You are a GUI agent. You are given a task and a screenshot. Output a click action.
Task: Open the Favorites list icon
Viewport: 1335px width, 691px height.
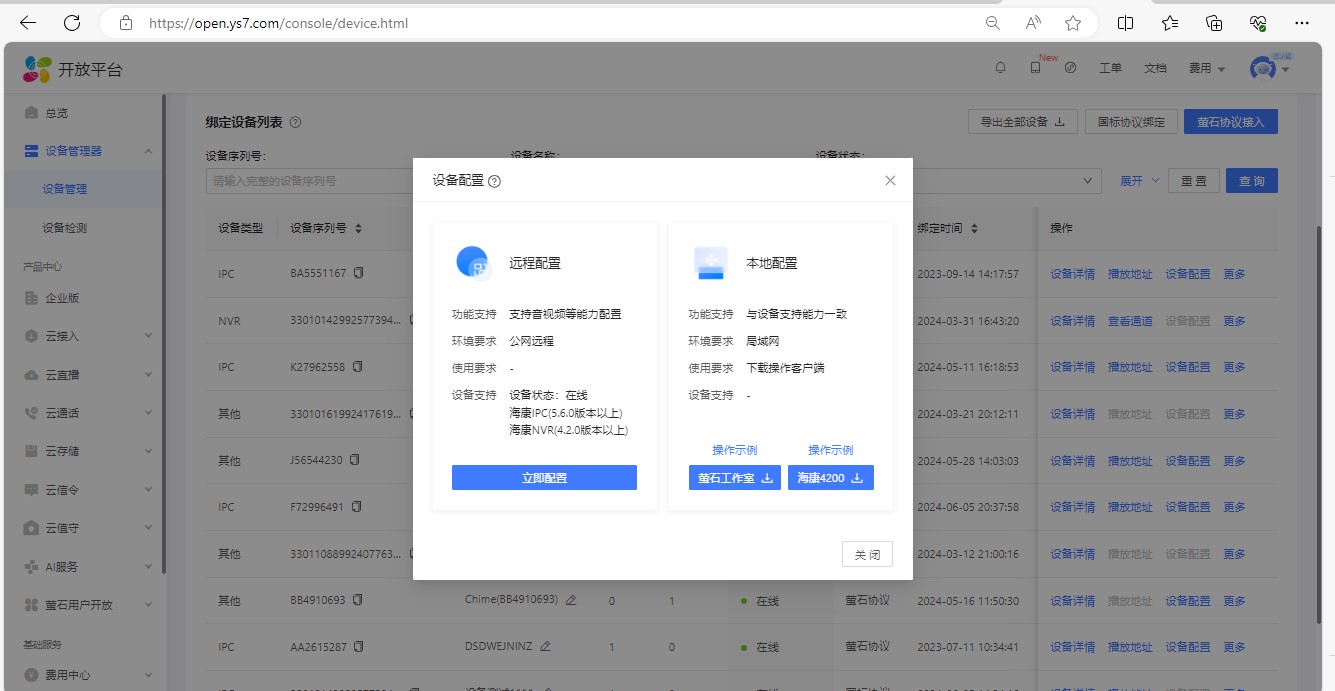[1170, 22]
